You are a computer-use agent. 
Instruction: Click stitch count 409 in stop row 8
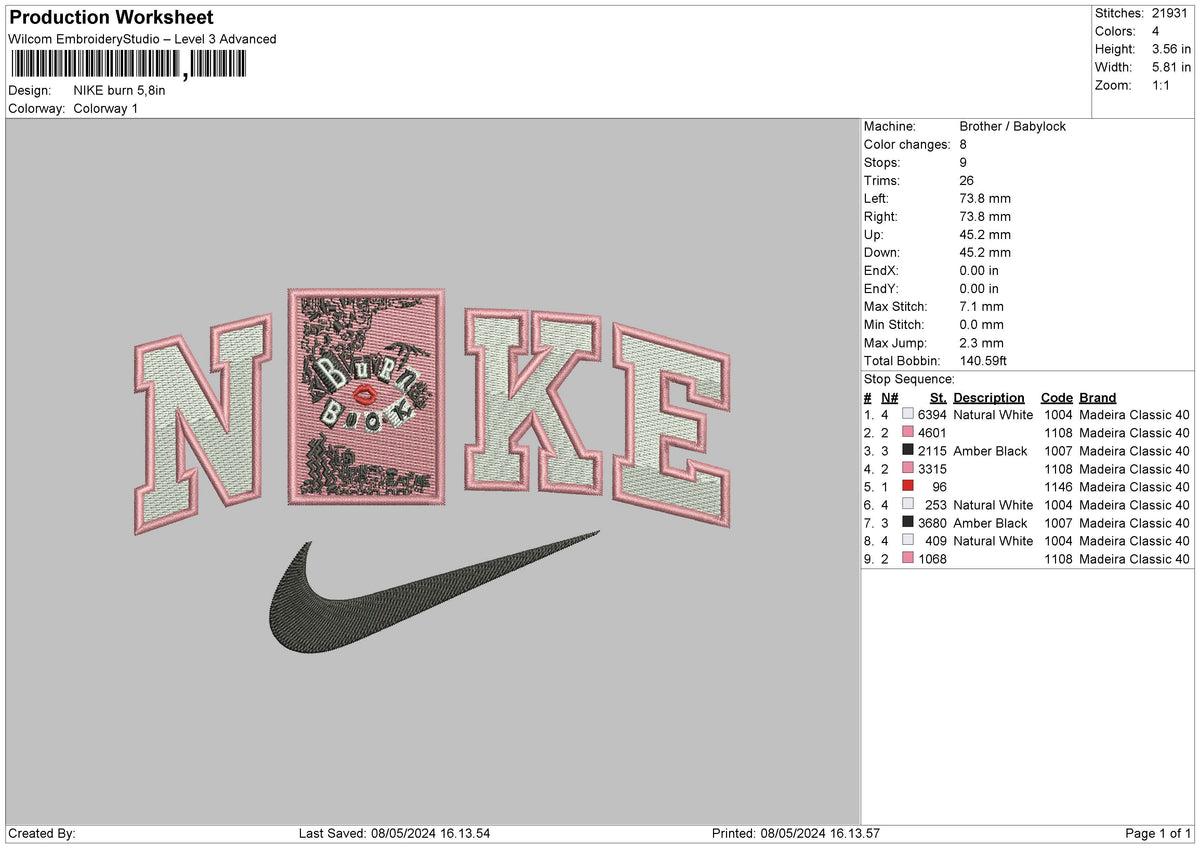[936, 541]
